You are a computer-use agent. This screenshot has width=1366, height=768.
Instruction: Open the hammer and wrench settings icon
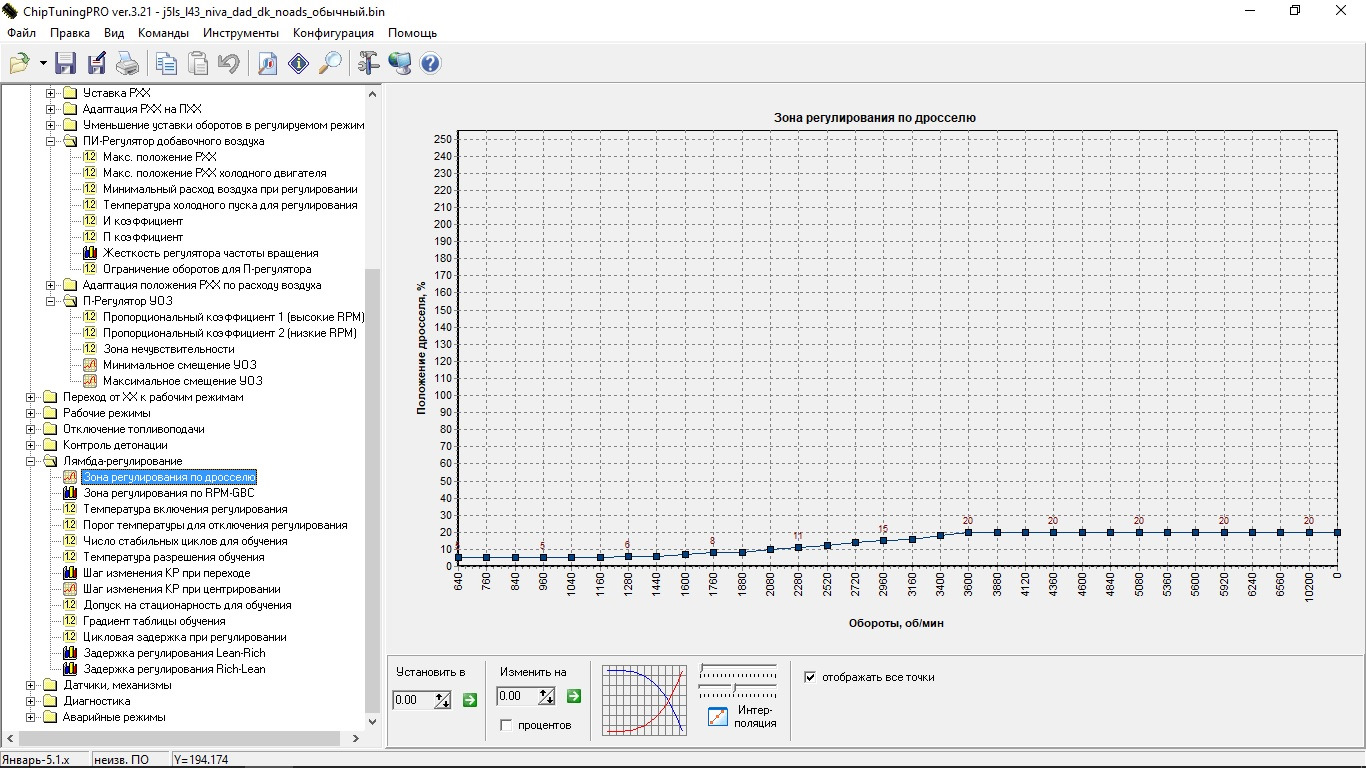click(368, 64)
